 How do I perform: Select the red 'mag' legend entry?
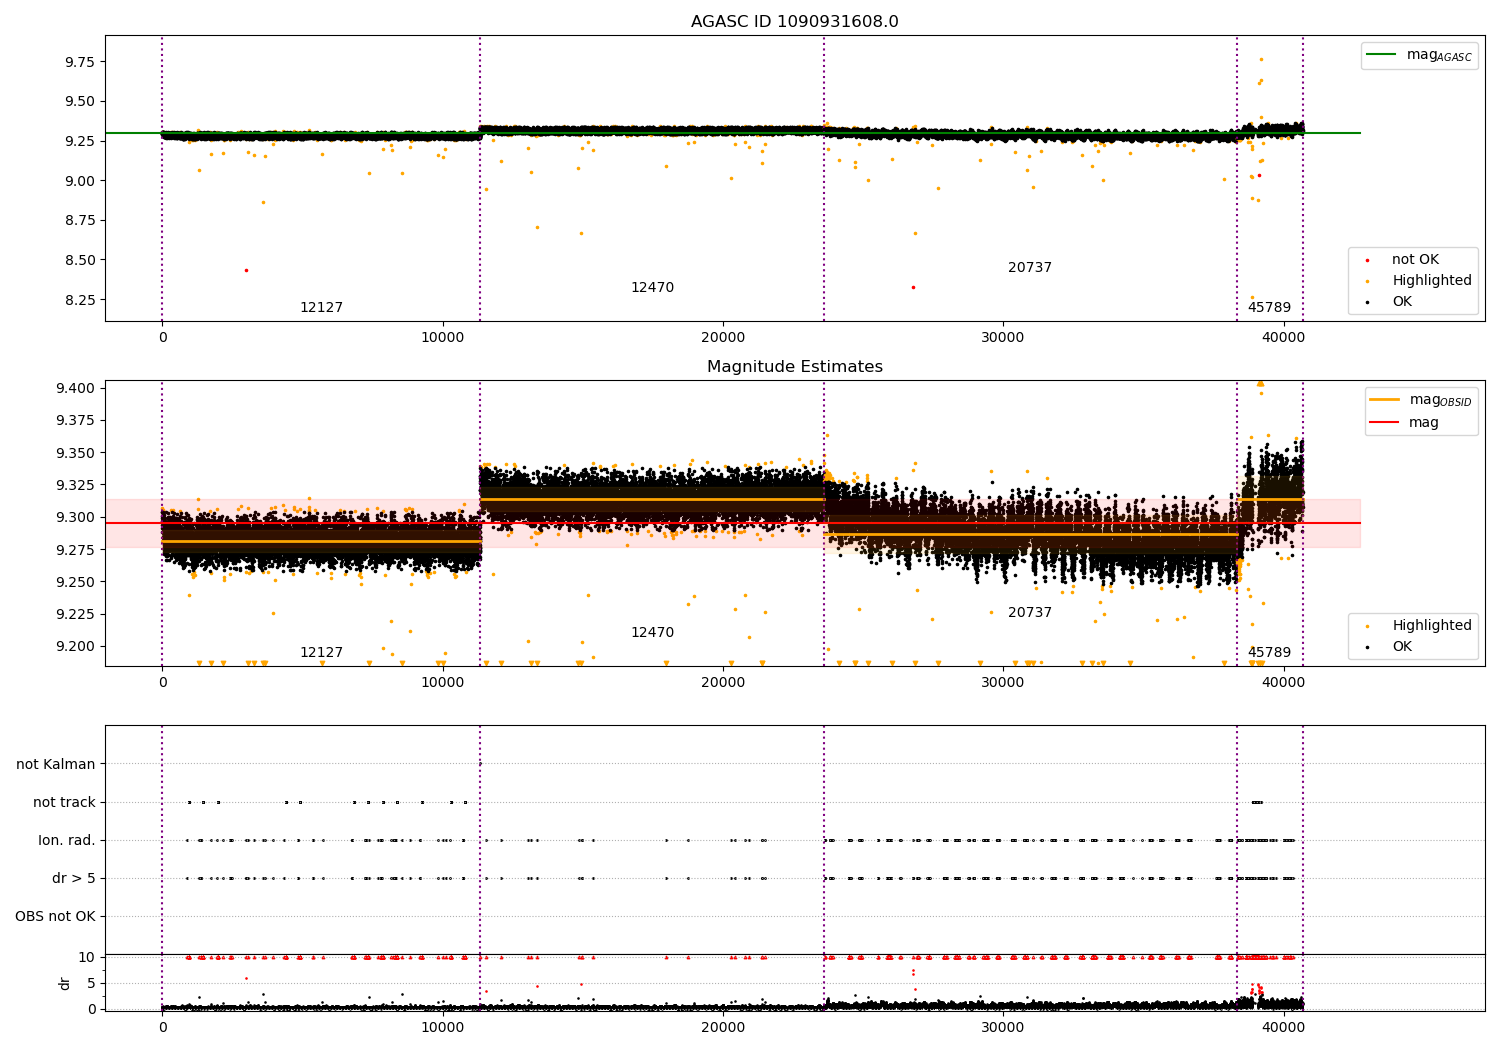(1405, 423)
